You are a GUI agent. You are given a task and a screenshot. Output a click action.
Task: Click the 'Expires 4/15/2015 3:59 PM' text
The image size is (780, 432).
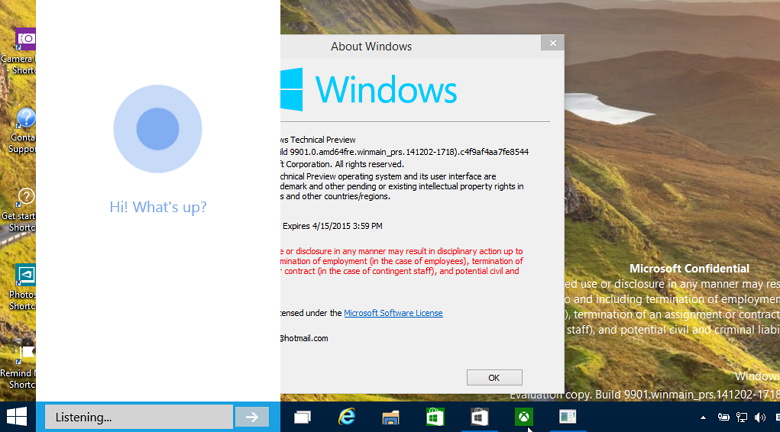point(332,226)
